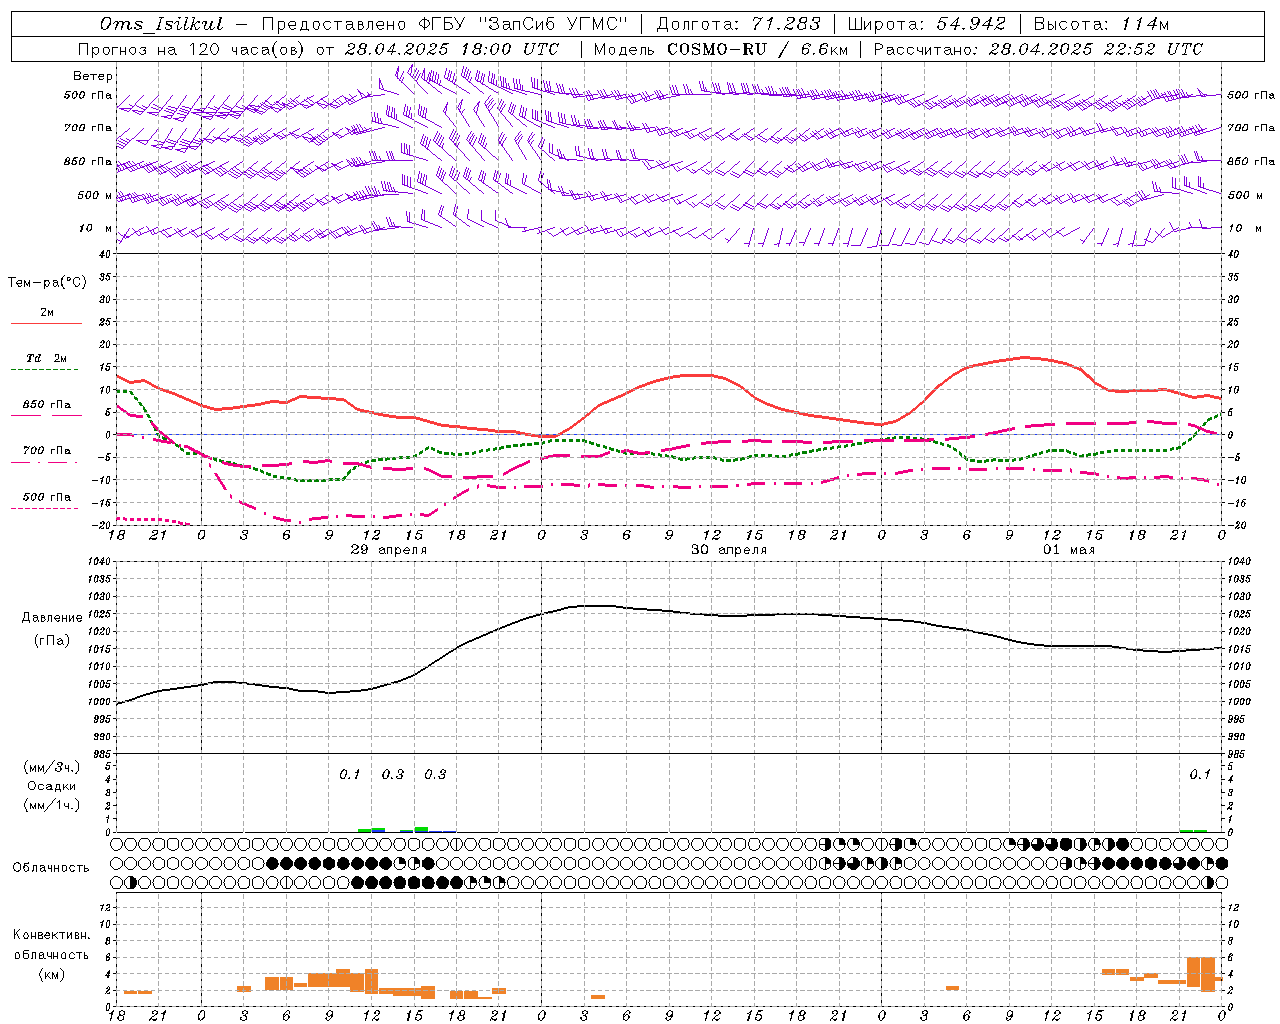The image size is (1280, 1024).
Task: Click the Ветер panel label
Action: 93,76
